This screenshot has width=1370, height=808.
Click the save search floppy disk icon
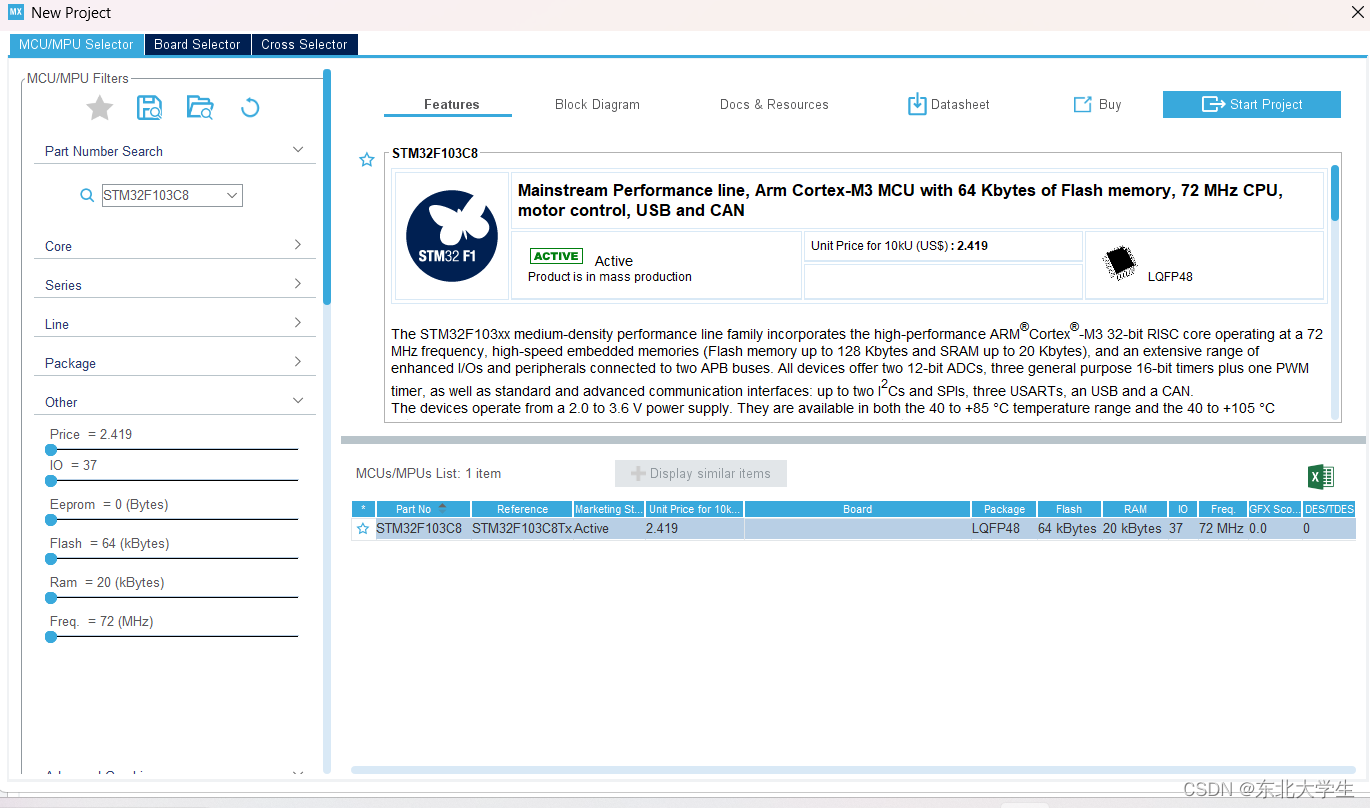tap(150, 108)
